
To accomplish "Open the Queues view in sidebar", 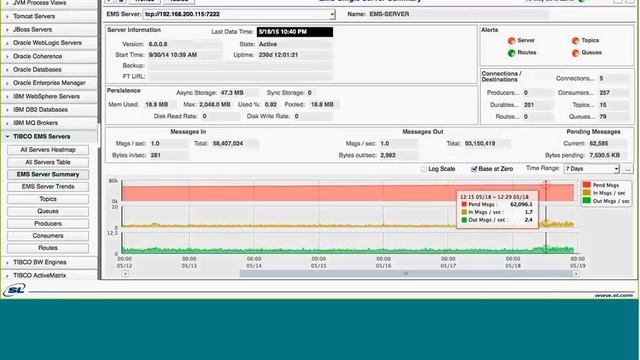I will point(48,211).
